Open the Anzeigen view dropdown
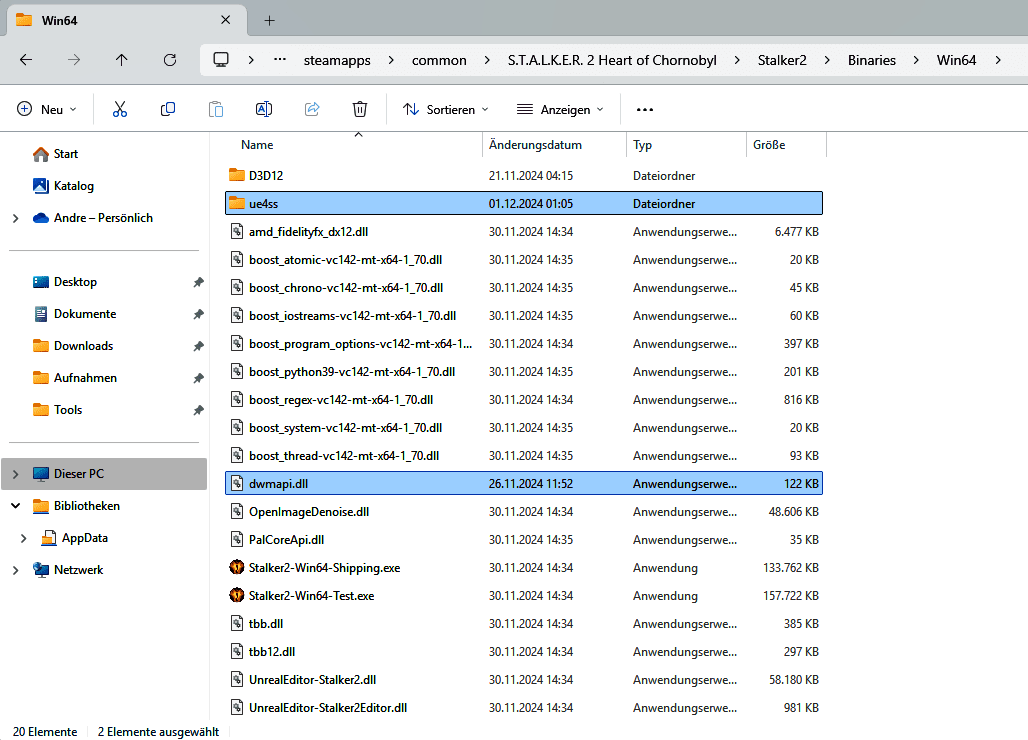 tap(560, 109)
